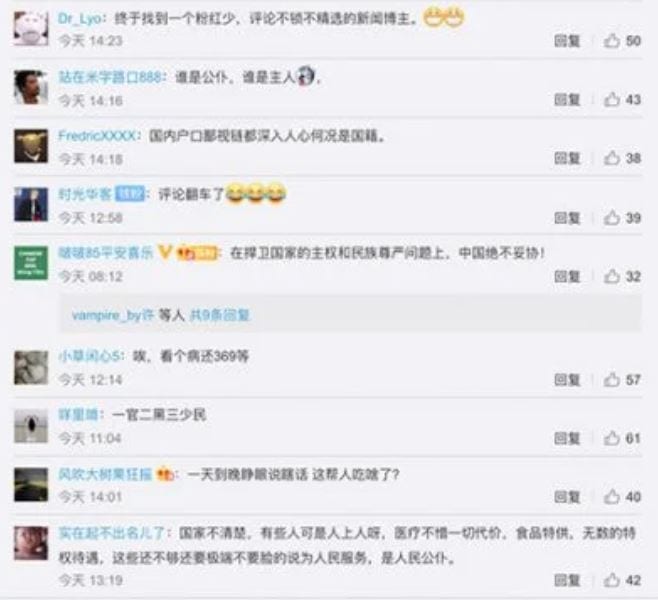Image resolution: width=658 pixels, height=600 pixels.
Task: Click 回复 on the 13:19 comment
Action: (x=567, y=581)
